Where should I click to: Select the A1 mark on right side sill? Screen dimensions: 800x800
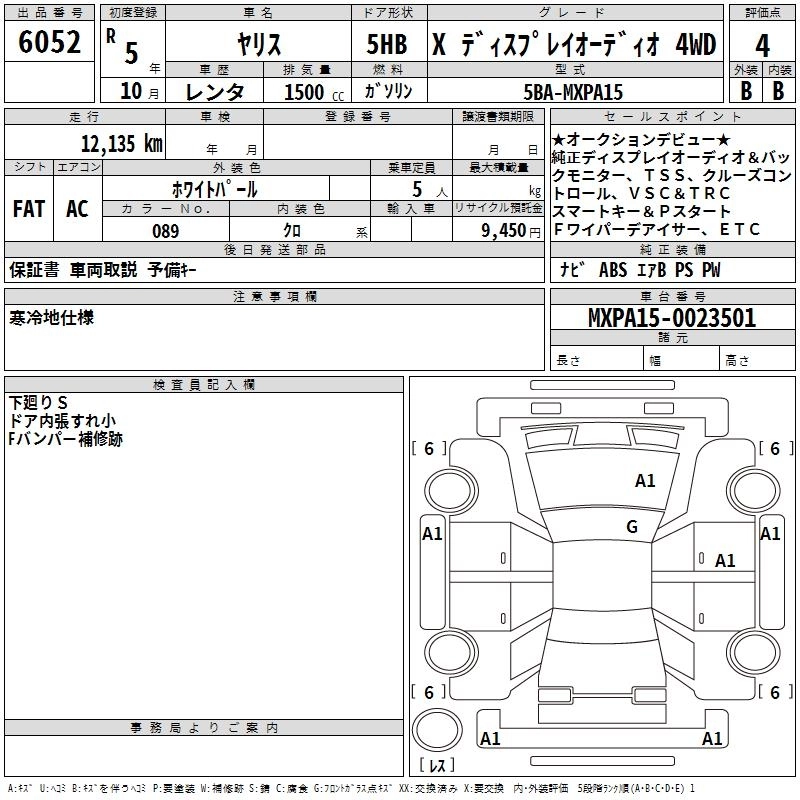point(770,534)
